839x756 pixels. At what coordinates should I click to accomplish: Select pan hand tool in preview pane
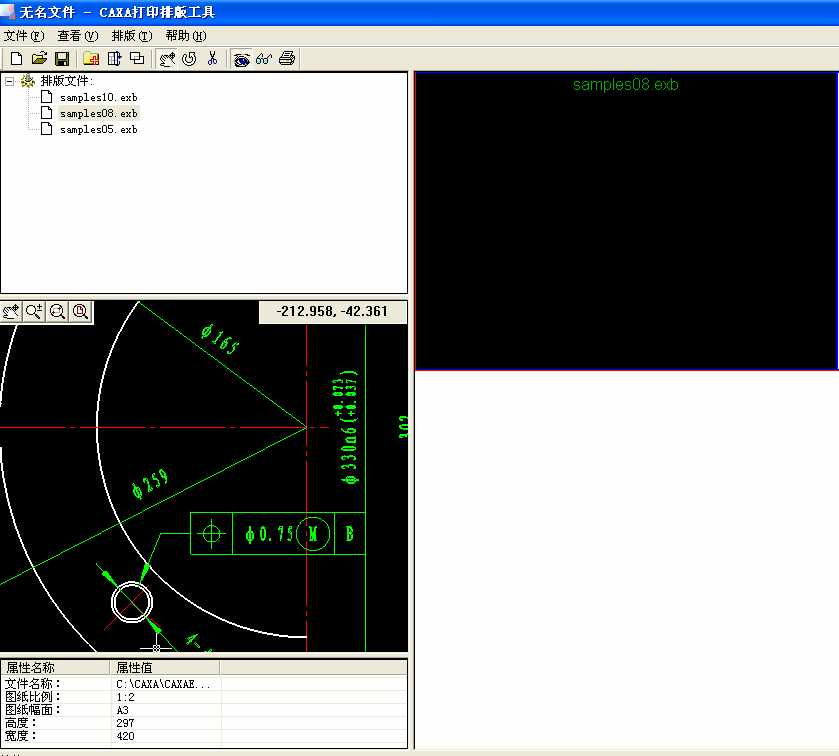tap(11, 311)
